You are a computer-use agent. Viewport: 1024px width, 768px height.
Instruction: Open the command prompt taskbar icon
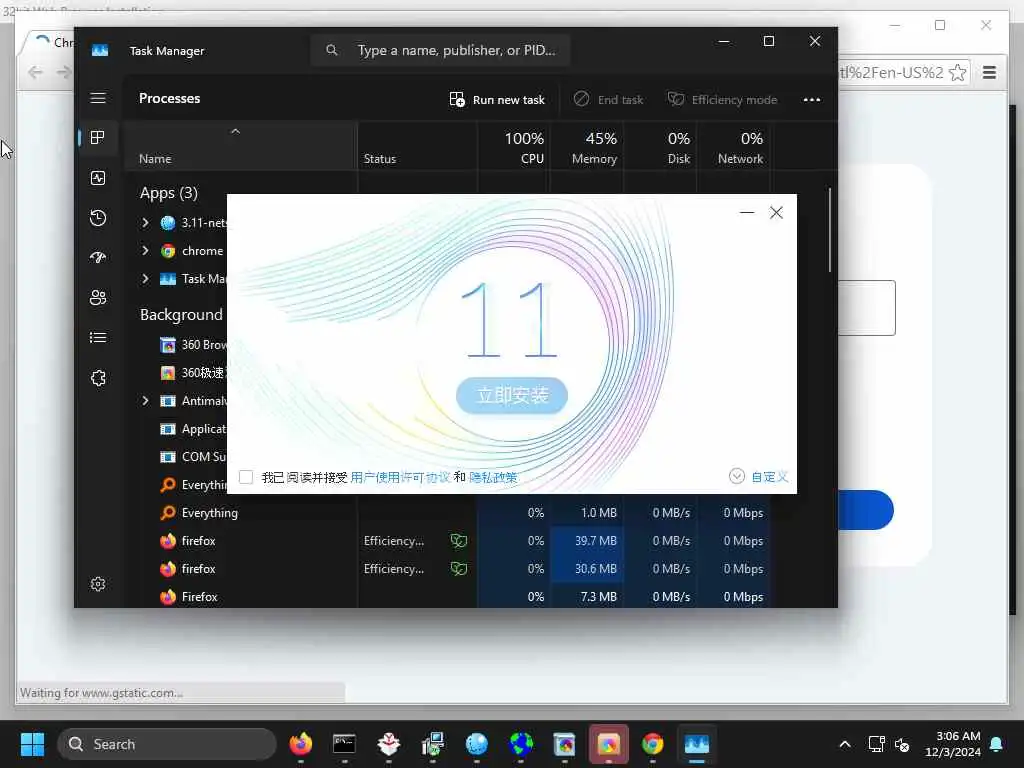point(344,744)
